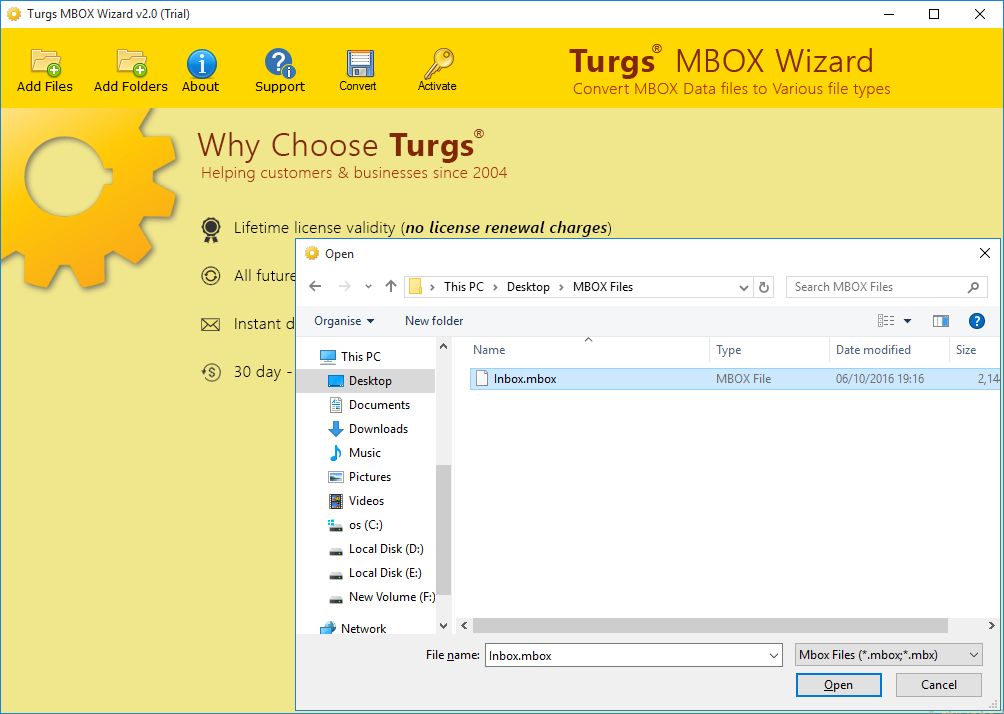Click the search magnifier icon

click(973, 287)
